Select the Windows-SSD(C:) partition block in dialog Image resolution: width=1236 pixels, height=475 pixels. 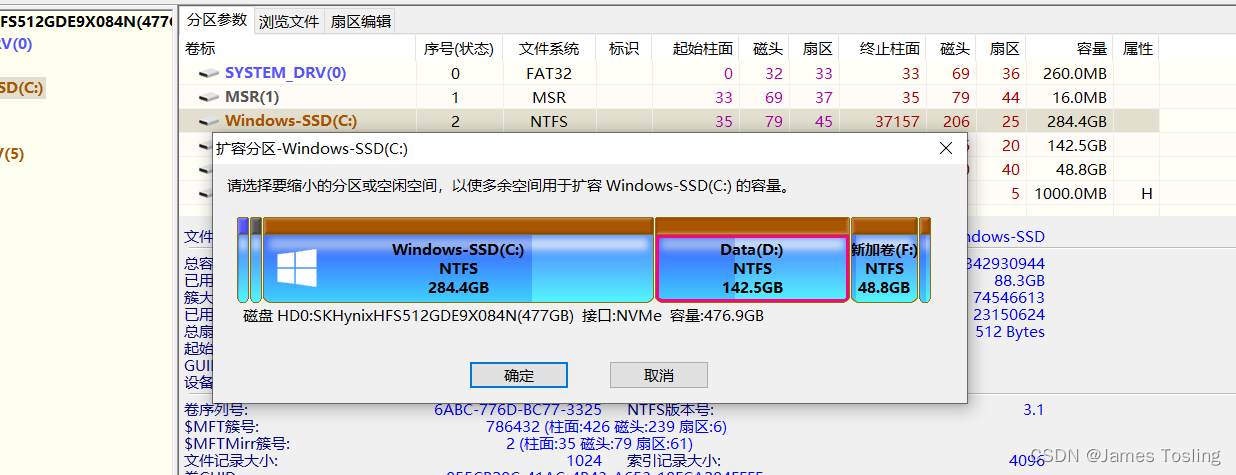pos(458,259)
